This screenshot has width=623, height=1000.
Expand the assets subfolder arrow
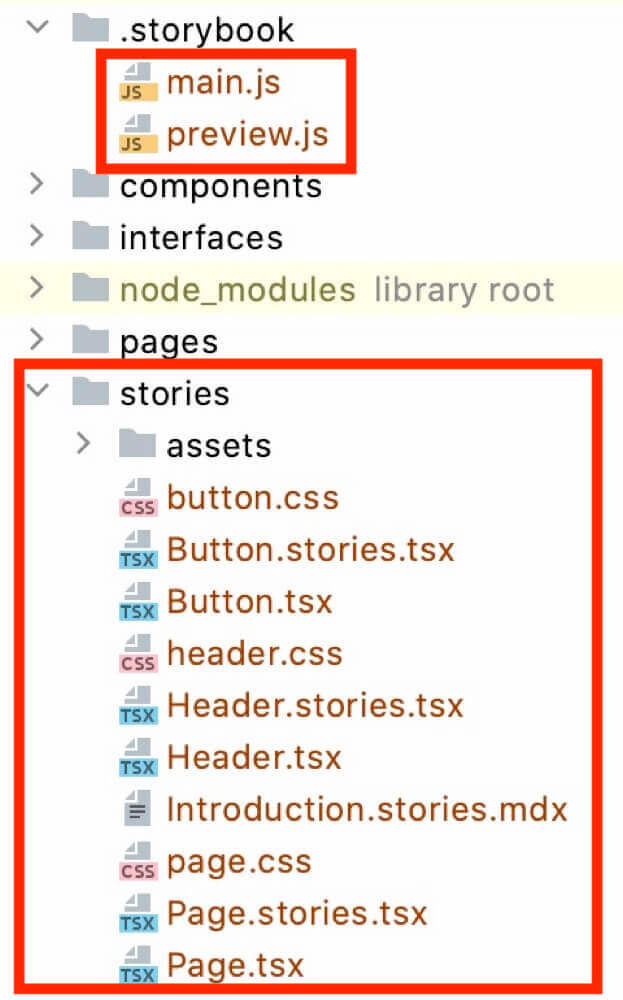85,445
